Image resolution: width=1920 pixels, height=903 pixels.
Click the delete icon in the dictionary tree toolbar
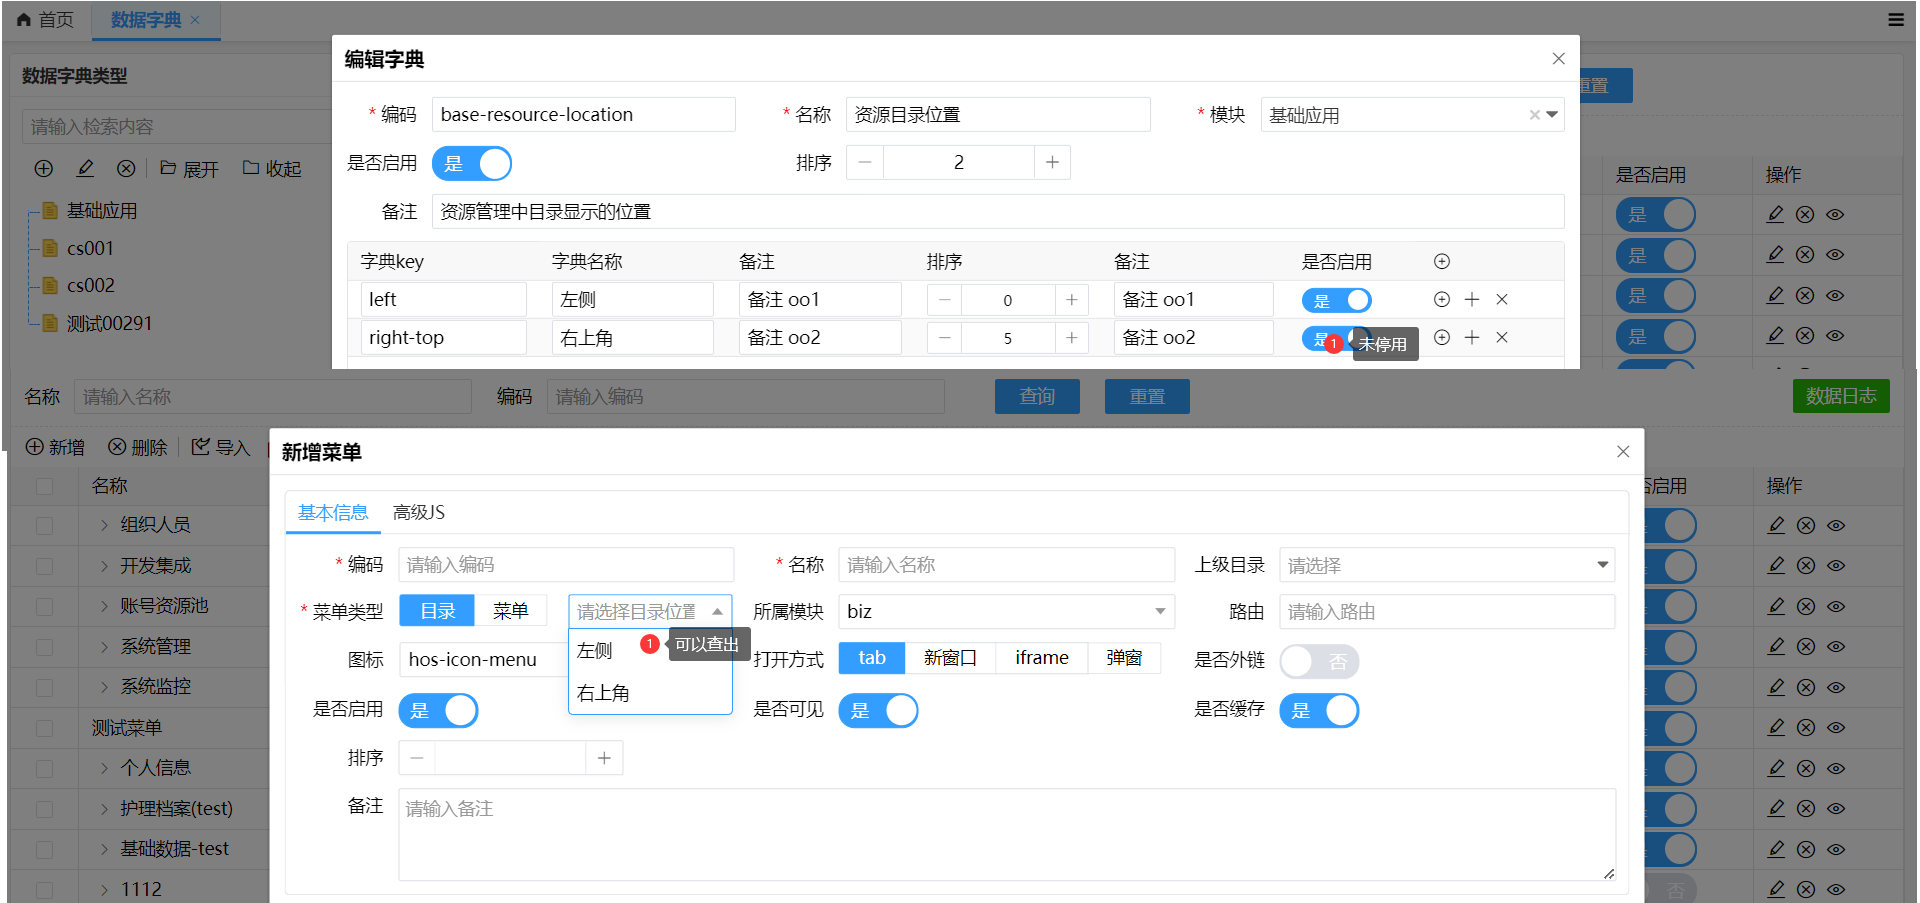click(x=125, y=168)
